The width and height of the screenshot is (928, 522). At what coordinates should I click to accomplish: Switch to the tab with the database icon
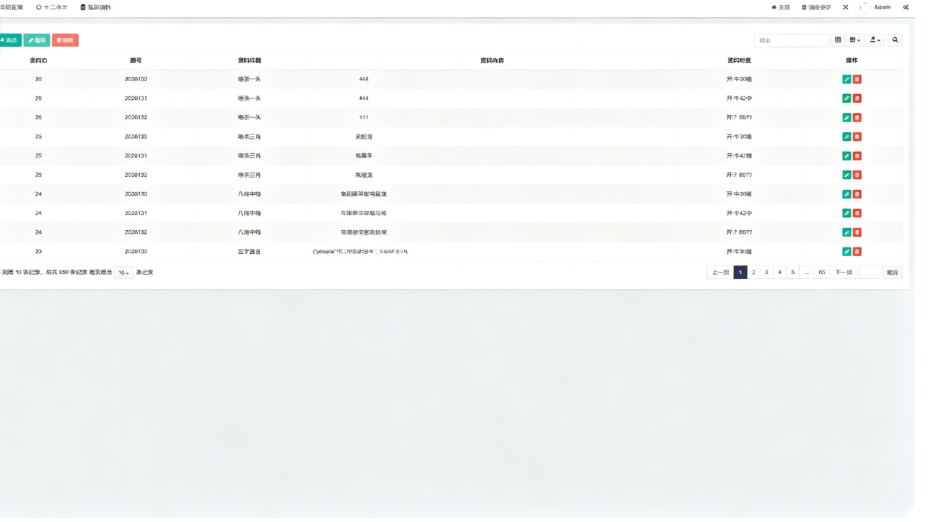click(95, 8)
